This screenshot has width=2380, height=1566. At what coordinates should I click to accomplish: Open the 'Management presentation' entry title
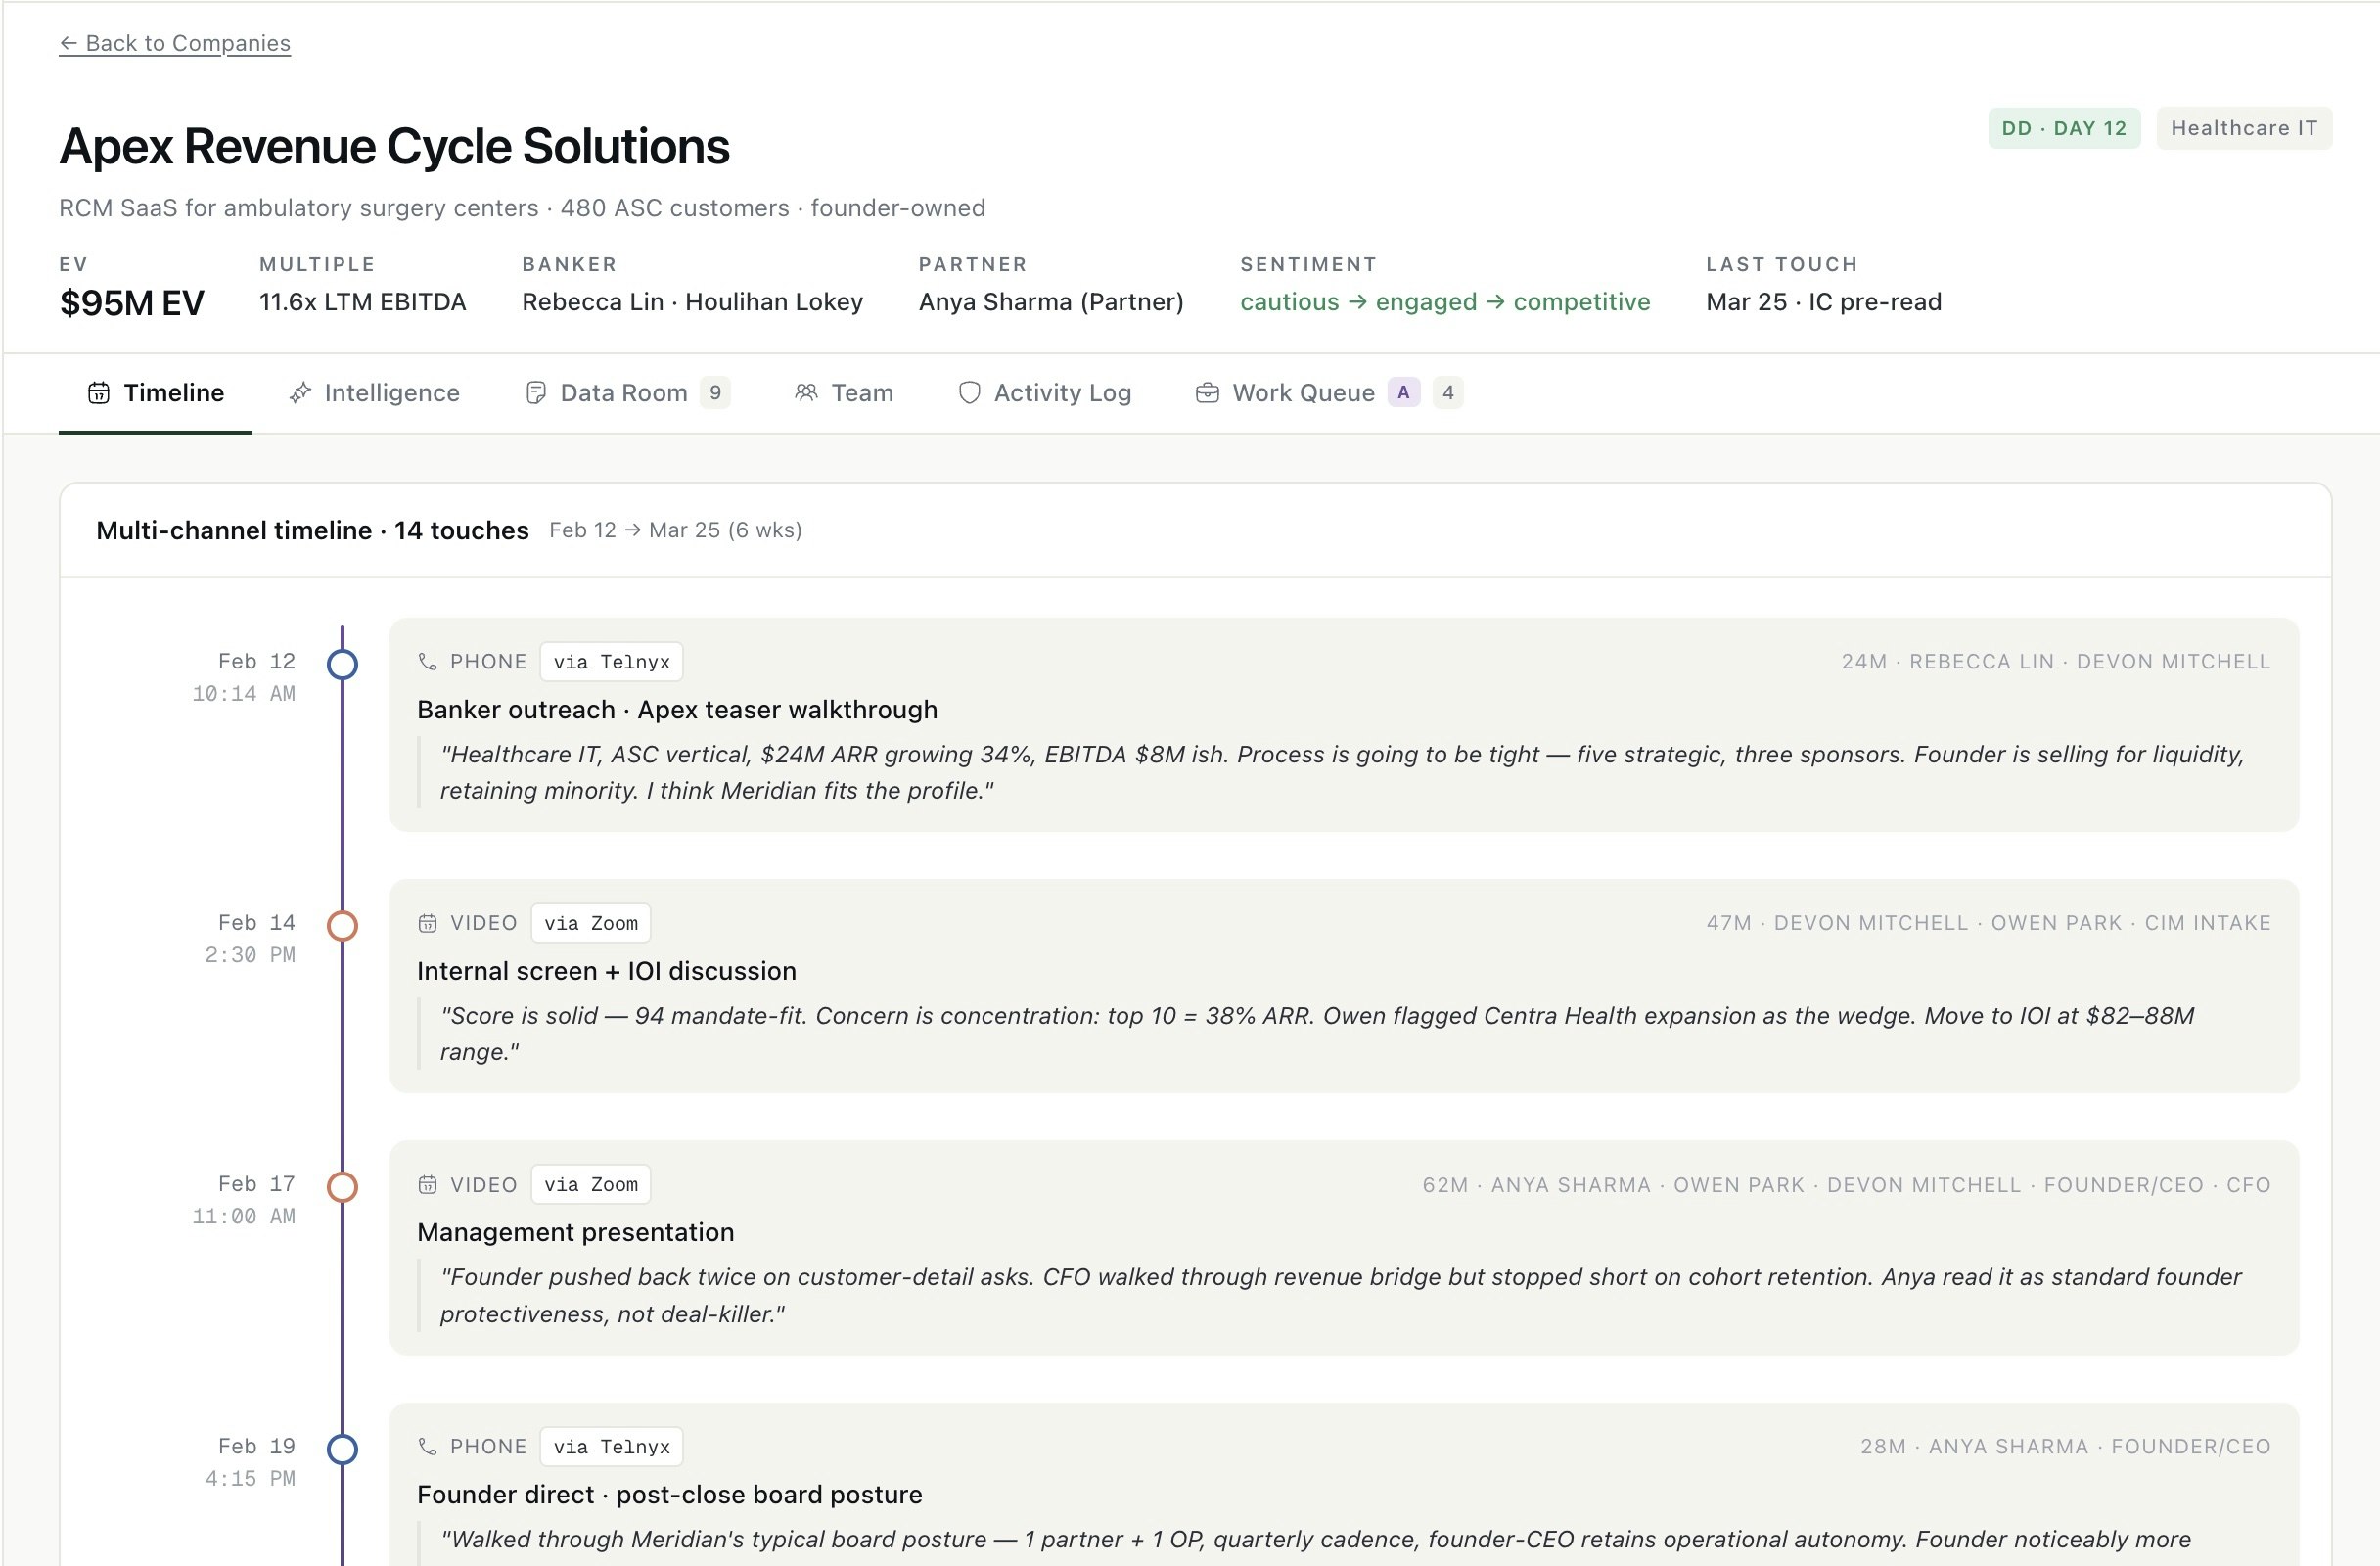(x=576, y=1233)
